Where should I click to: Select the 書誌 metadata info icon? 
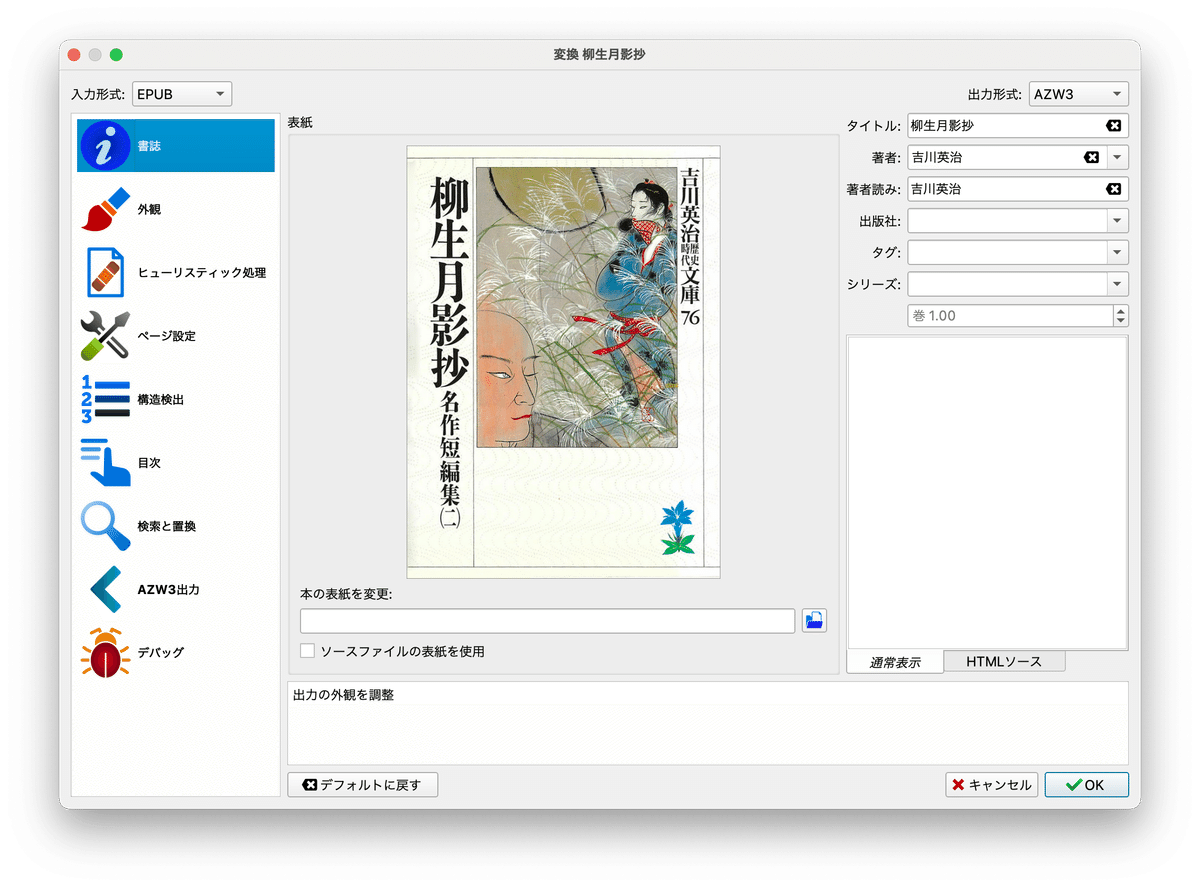pos(105,146)
